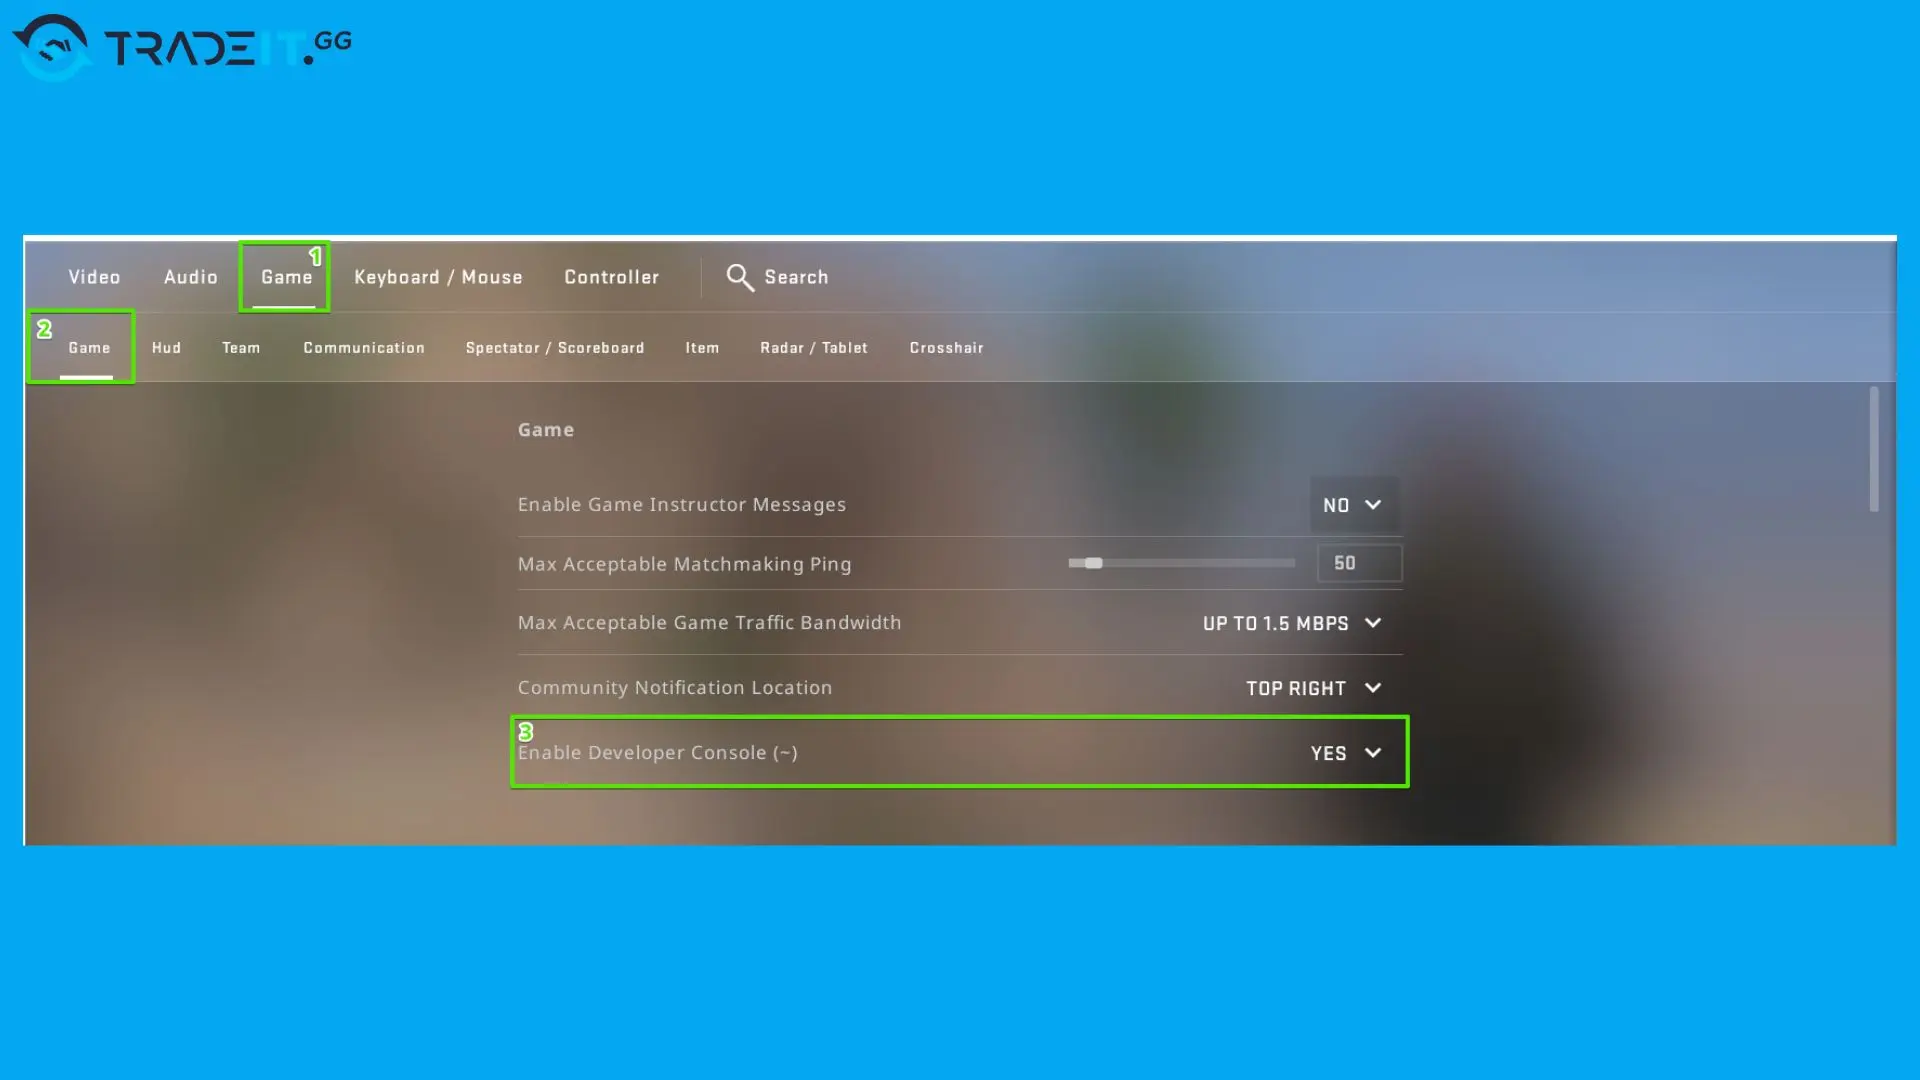Open the Video settings tab
The image size is (1920, 1080).
point(94,277)
